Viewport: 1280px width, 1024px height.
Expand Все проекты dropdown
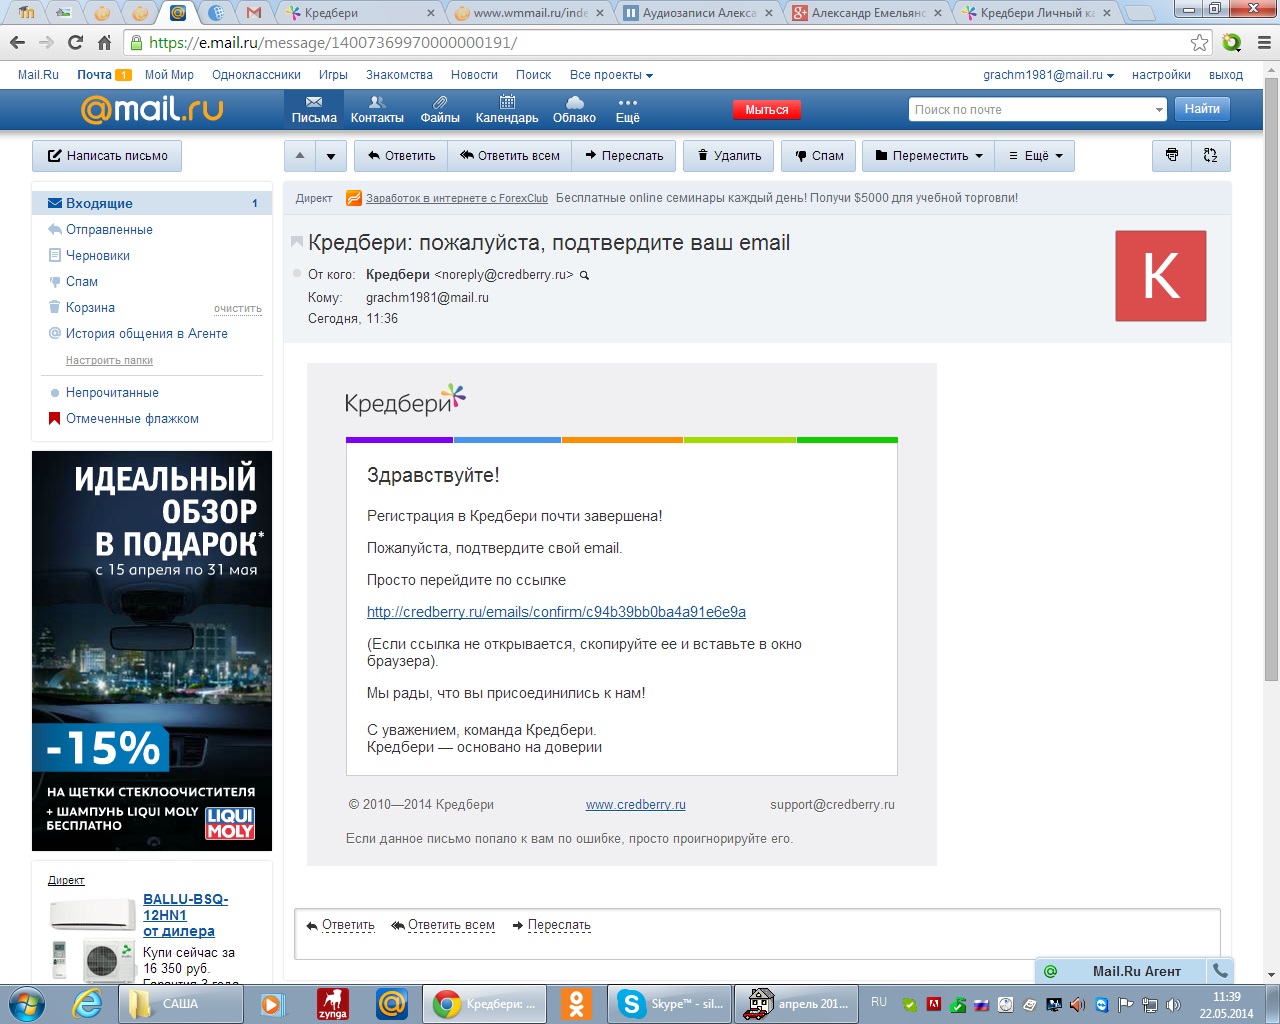[x=611, y=75]
